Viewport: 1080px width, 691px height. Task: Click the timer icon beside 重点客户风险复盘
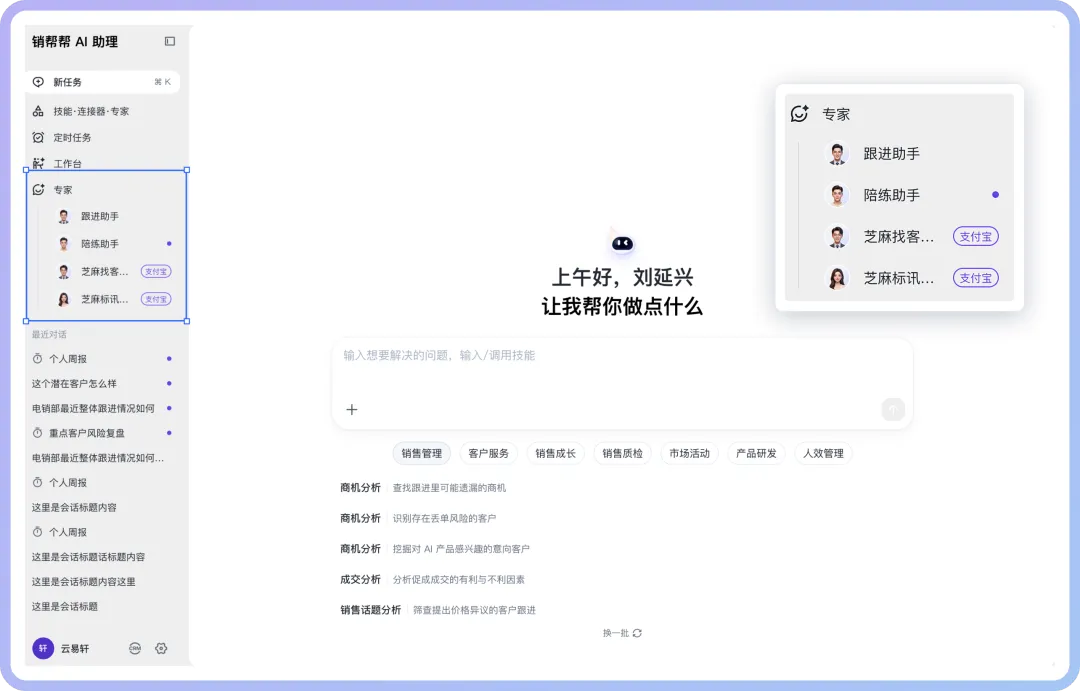point(38,433)
